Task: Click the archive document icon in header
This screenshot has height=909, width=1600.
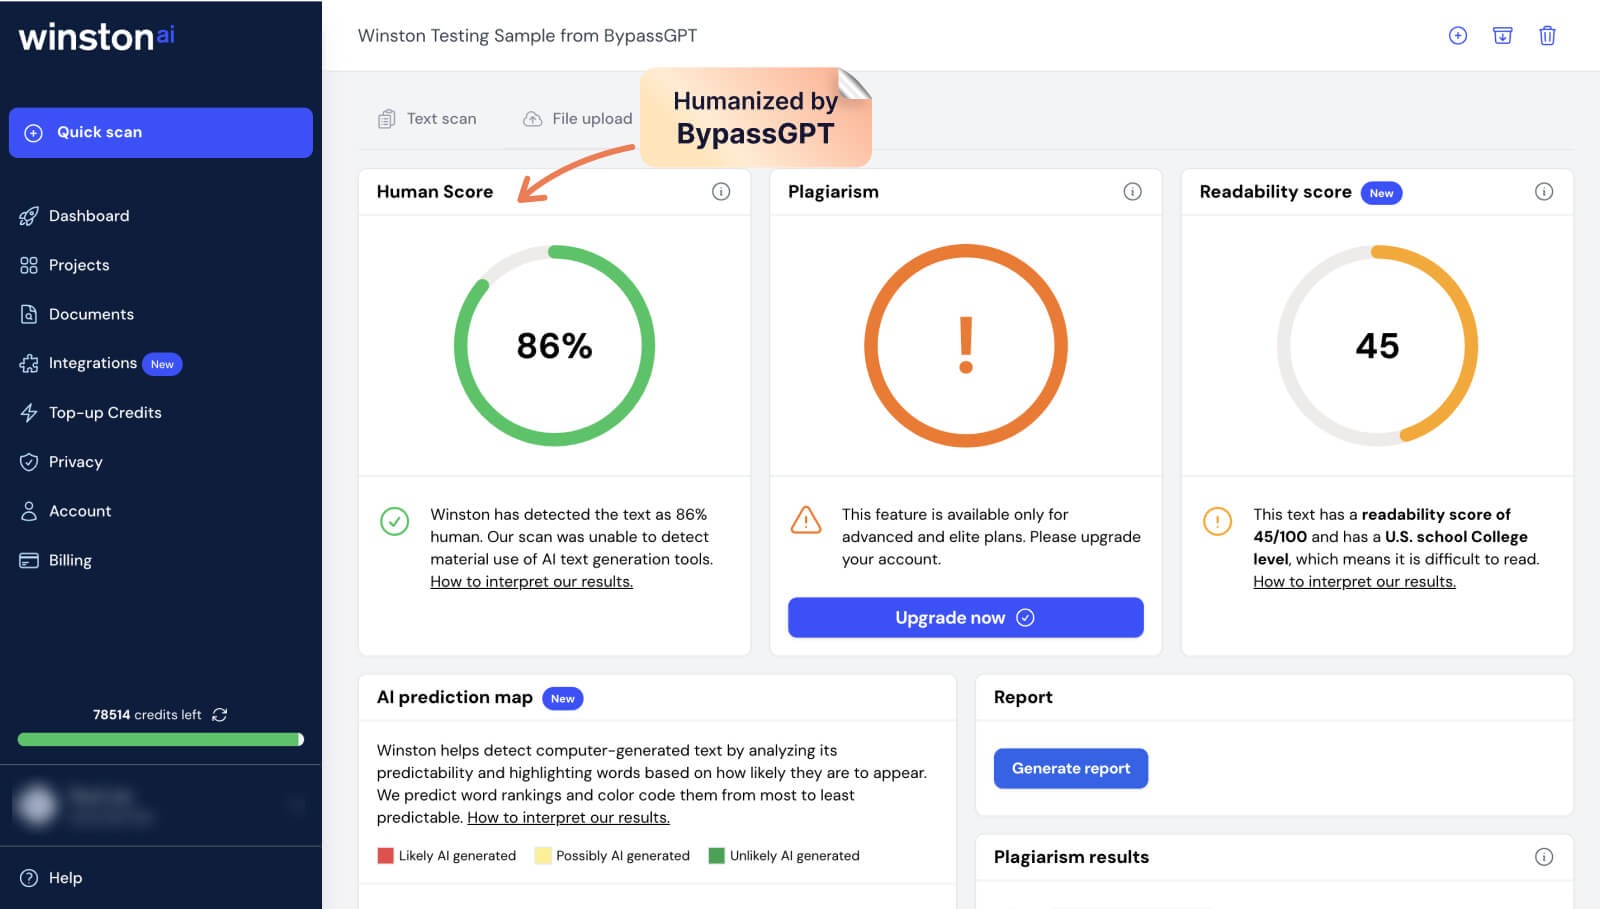Action: (1502, 36)
